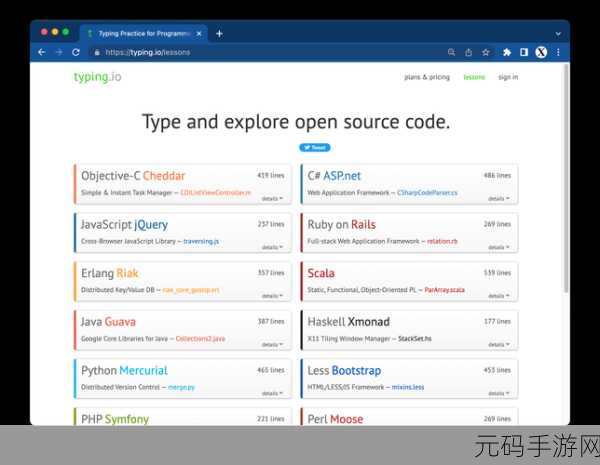Viewport: 600px width, 465px height.
Task: Expand details on JavaScript jQuery card
Action: 272,247
